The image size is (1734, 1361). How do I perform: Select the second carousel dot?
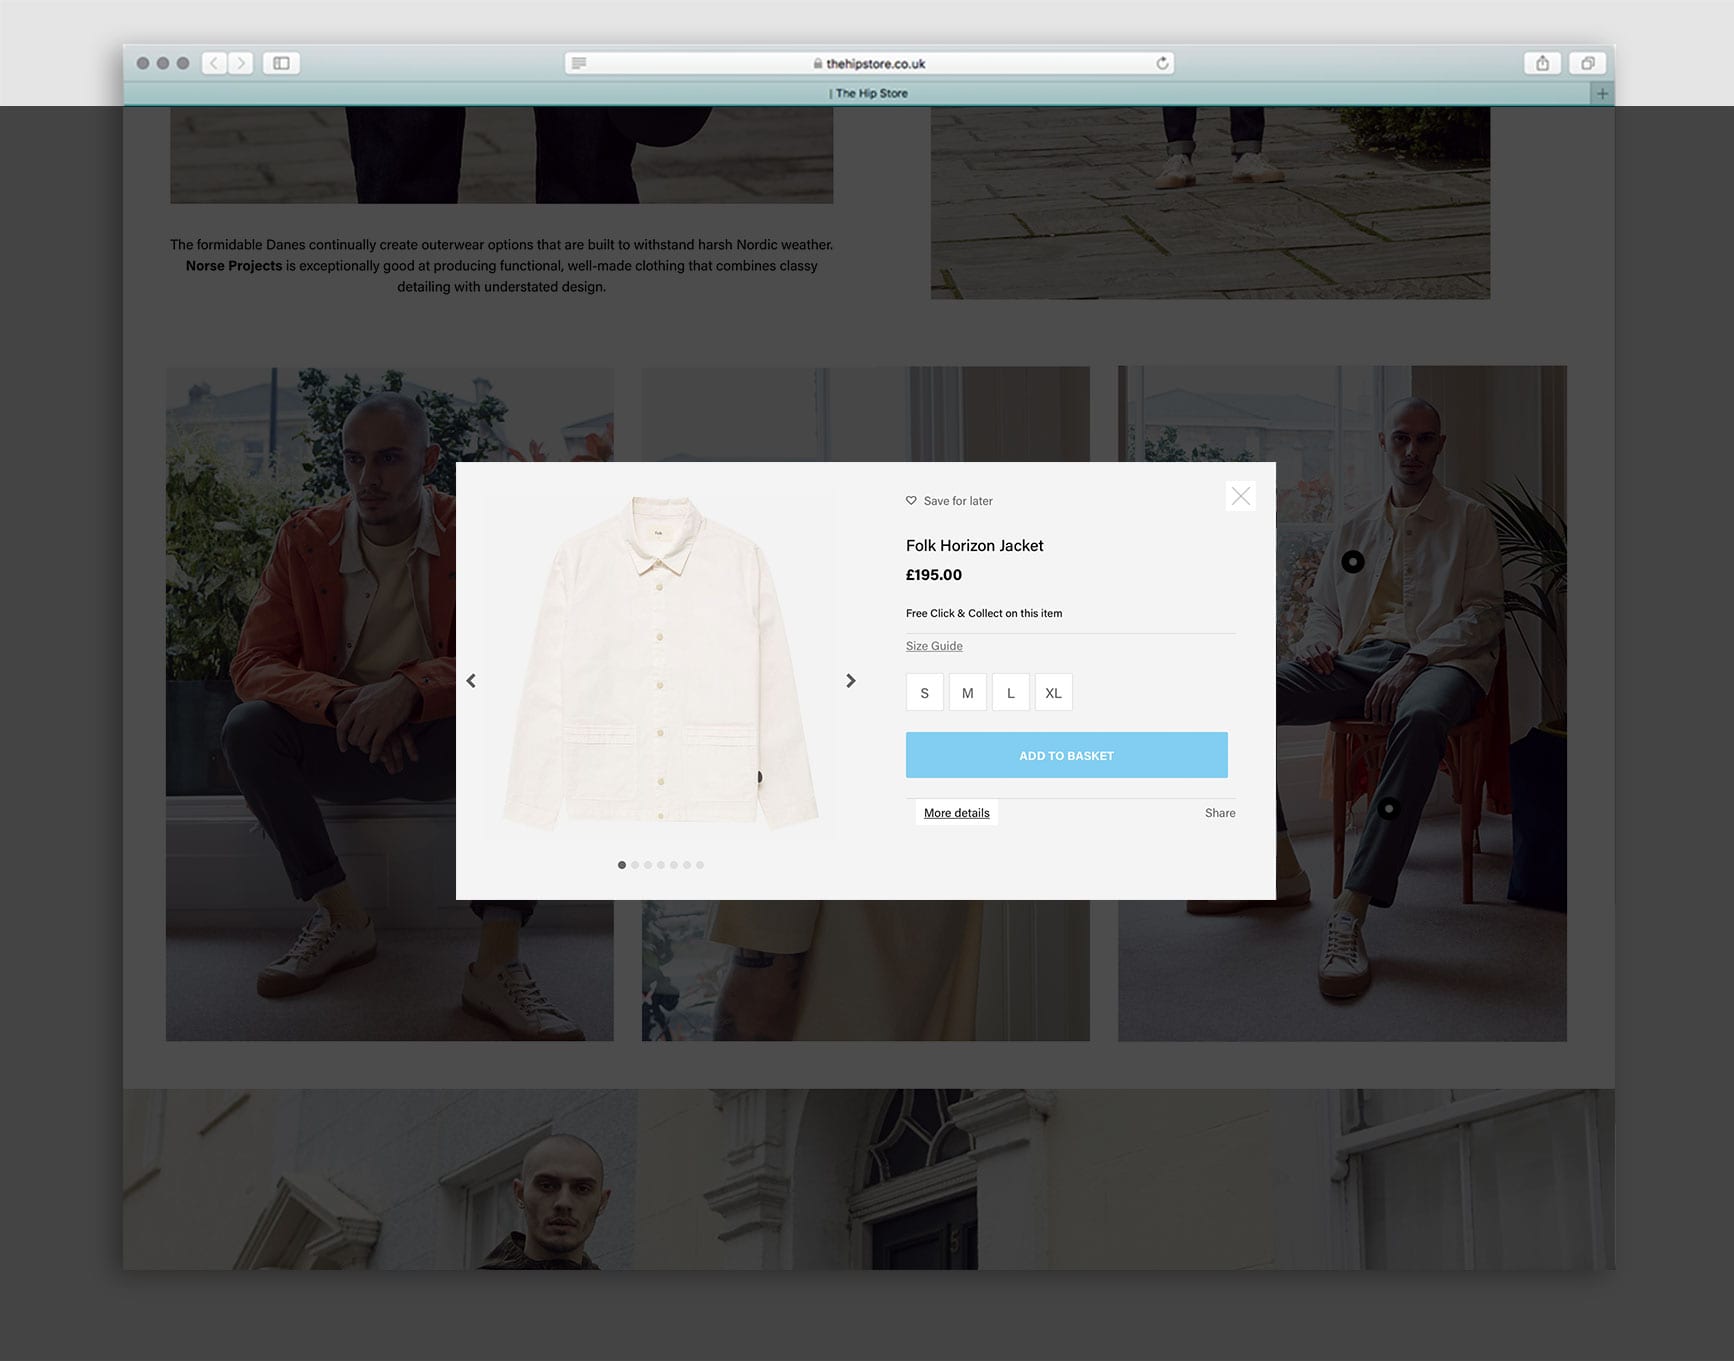[635, 865]
